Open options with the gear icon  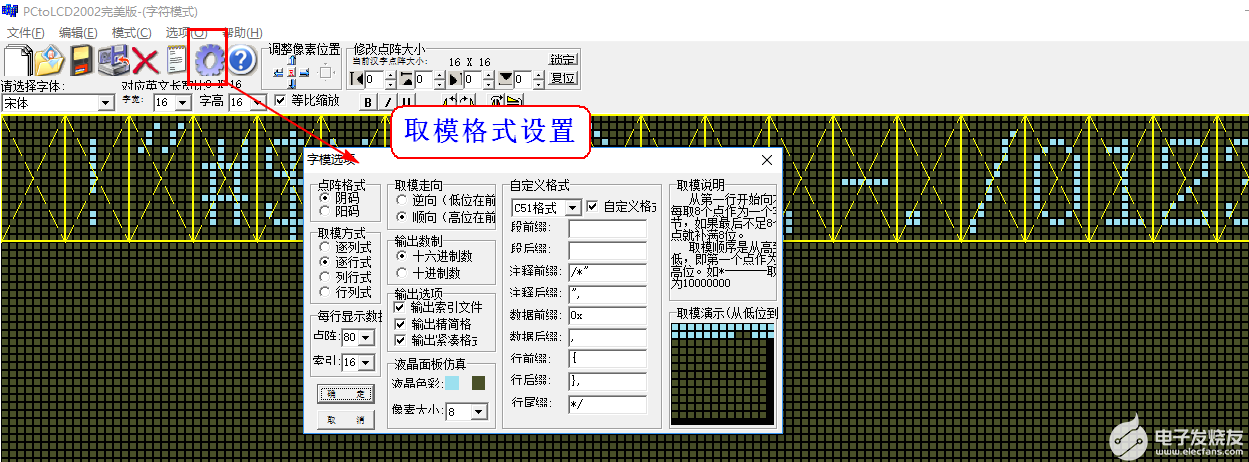click(210, 61)
